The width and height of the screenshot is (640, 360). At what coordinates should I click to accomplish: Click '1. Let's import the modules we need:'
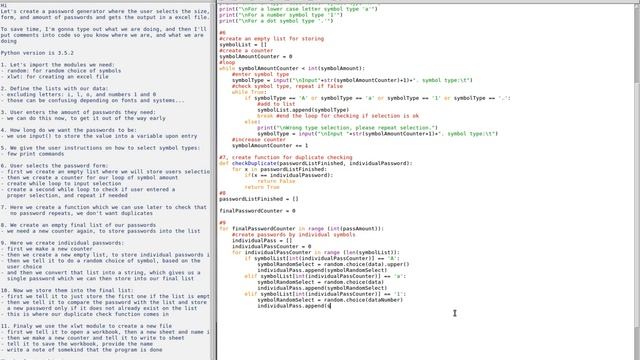(58, 65)
